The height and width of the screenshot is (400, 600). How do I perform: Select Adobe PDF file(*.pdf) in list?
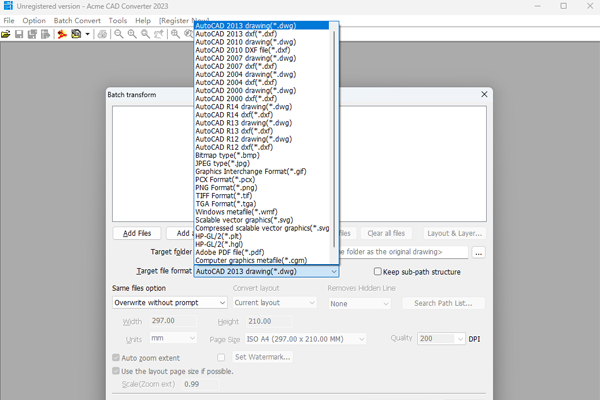coord(262,252)
